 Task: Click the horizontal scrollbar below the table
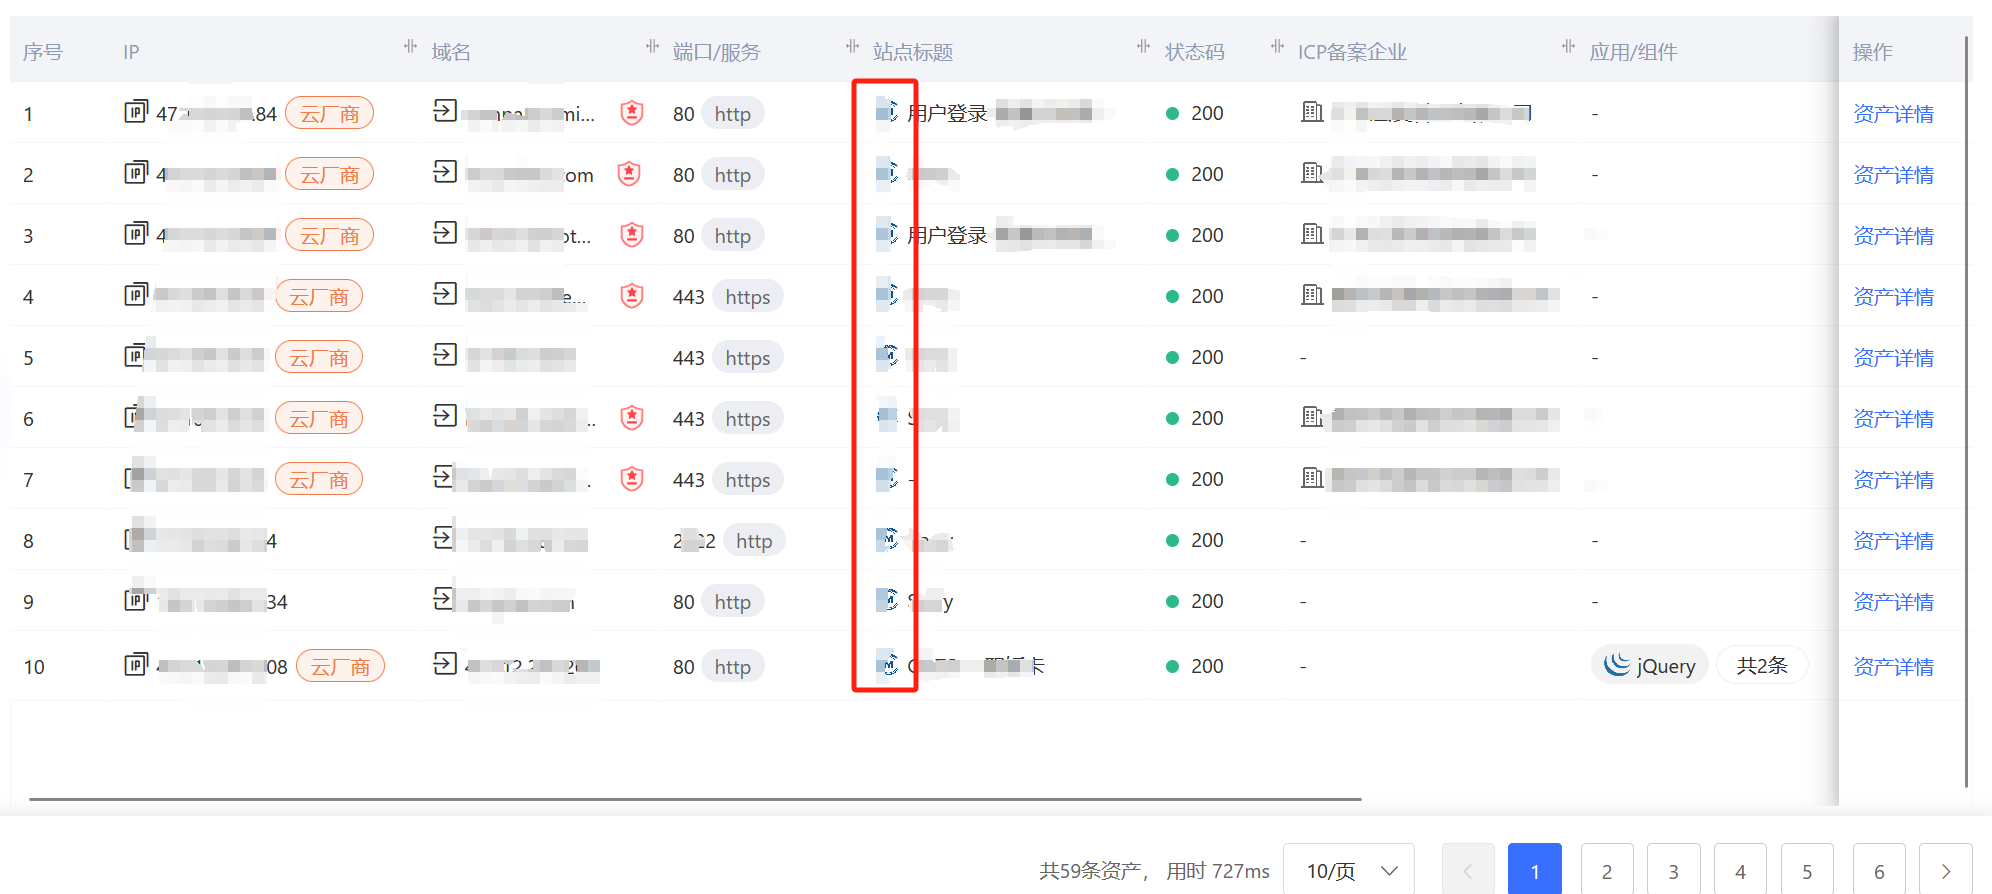click(x=695, y=799)
